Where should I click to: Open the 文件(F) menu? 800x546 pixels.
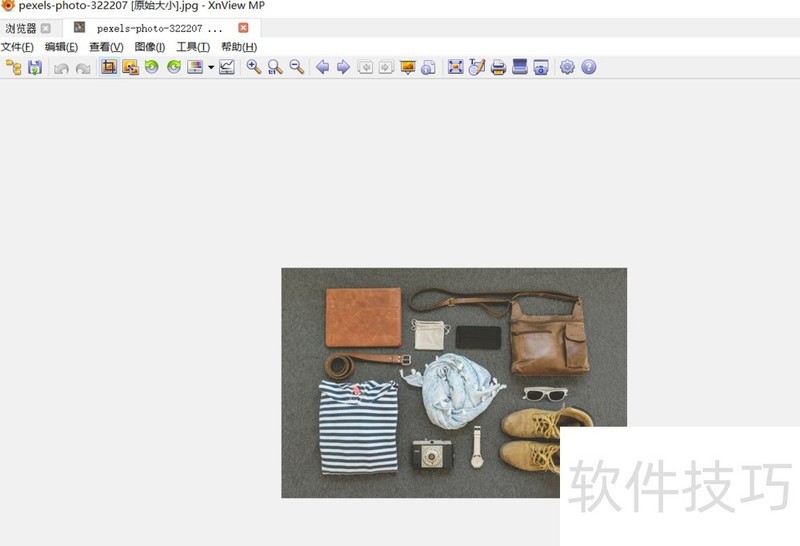click(17, 47)
